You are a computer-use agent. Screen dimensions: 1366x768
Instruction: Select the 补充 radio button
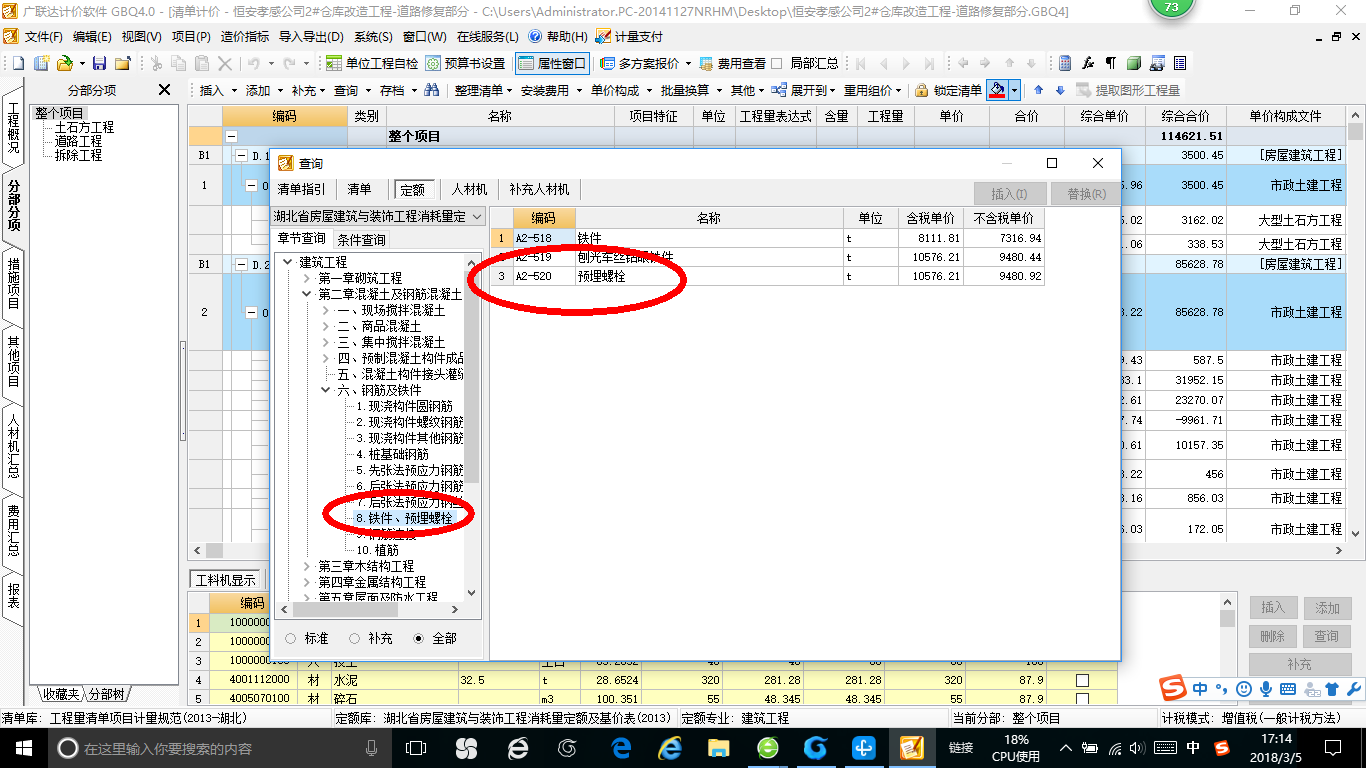click(x=354, y=638)
